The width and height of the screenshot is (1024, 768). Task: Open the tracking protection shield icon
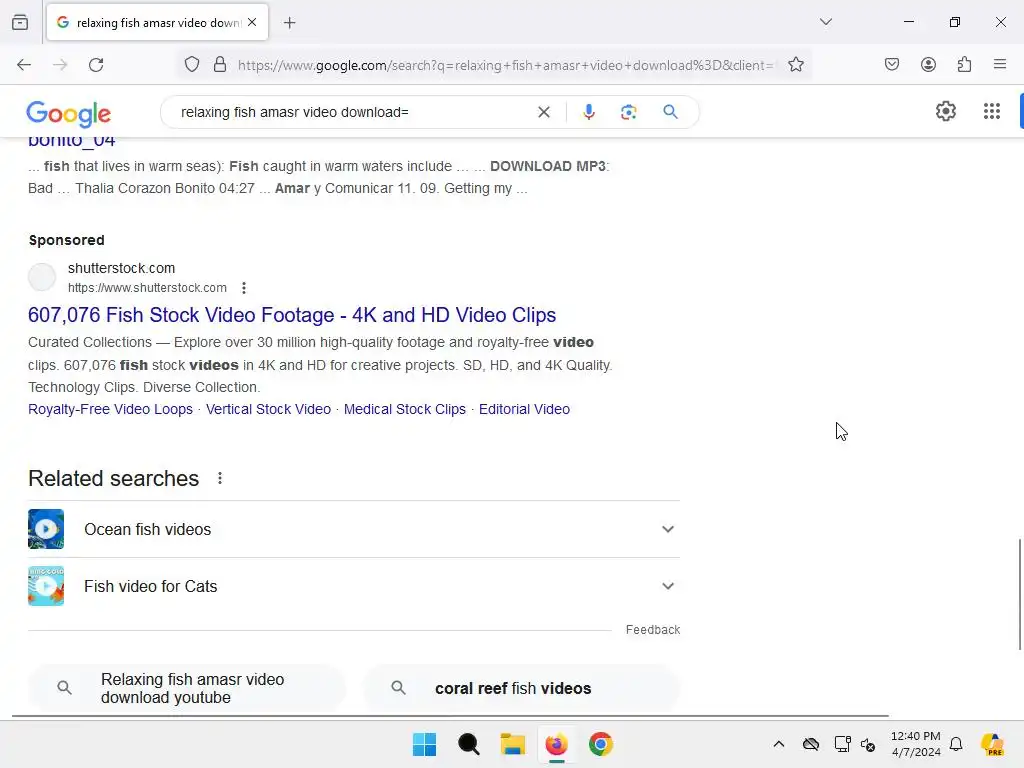click(191, 65)
